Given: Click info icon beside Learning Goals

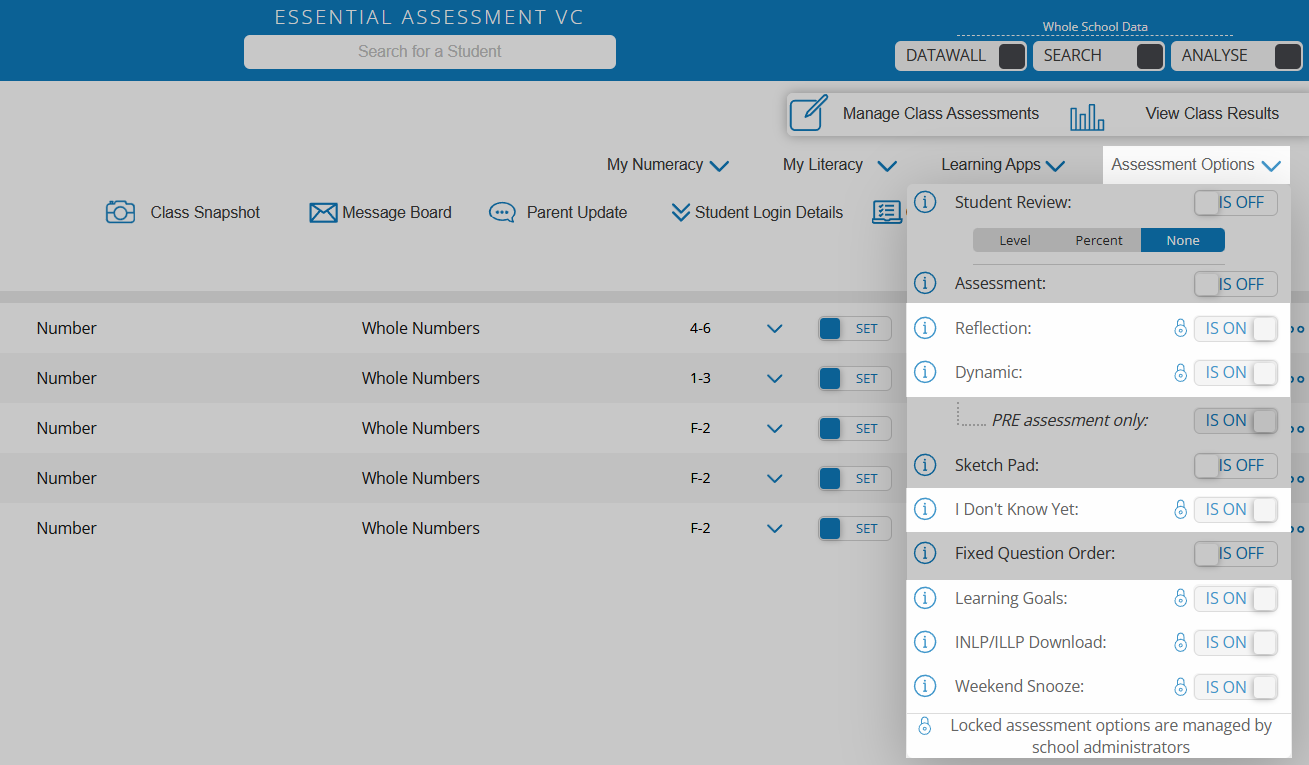Looking at the screenshot, I should tap(926, 598).
